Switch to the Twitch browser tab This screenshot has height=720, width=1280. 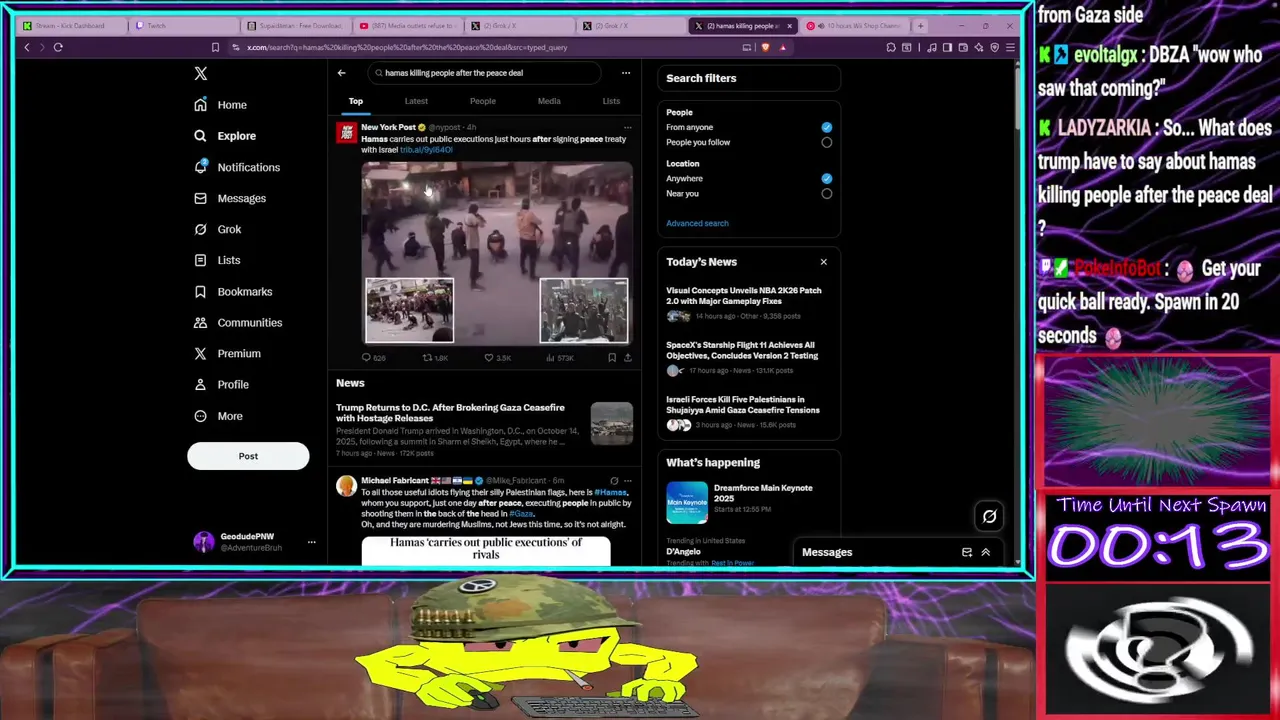tap(186, 26)
